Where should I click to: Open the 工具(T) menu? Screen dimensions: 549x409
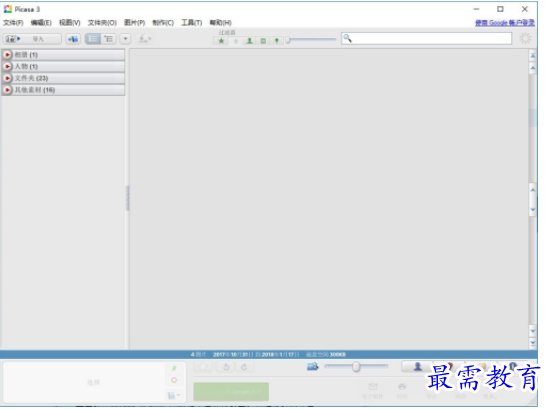pos(192,23)
